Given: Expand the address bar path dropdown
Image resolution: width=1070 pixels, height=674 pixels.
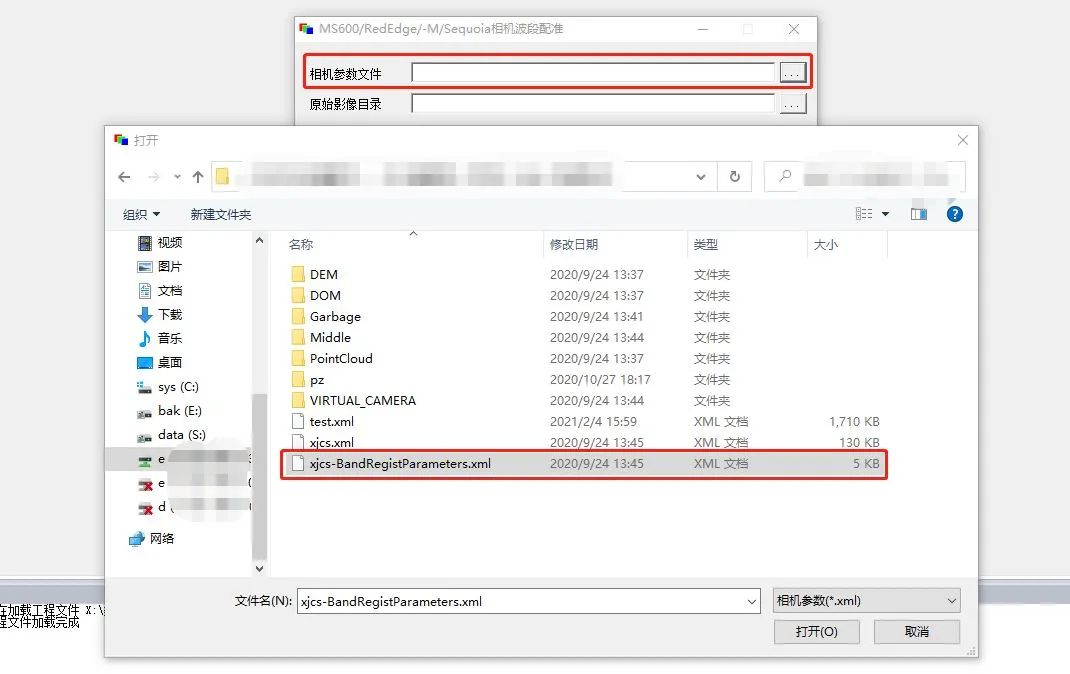Looking at the screenshot, I should 701,177.
